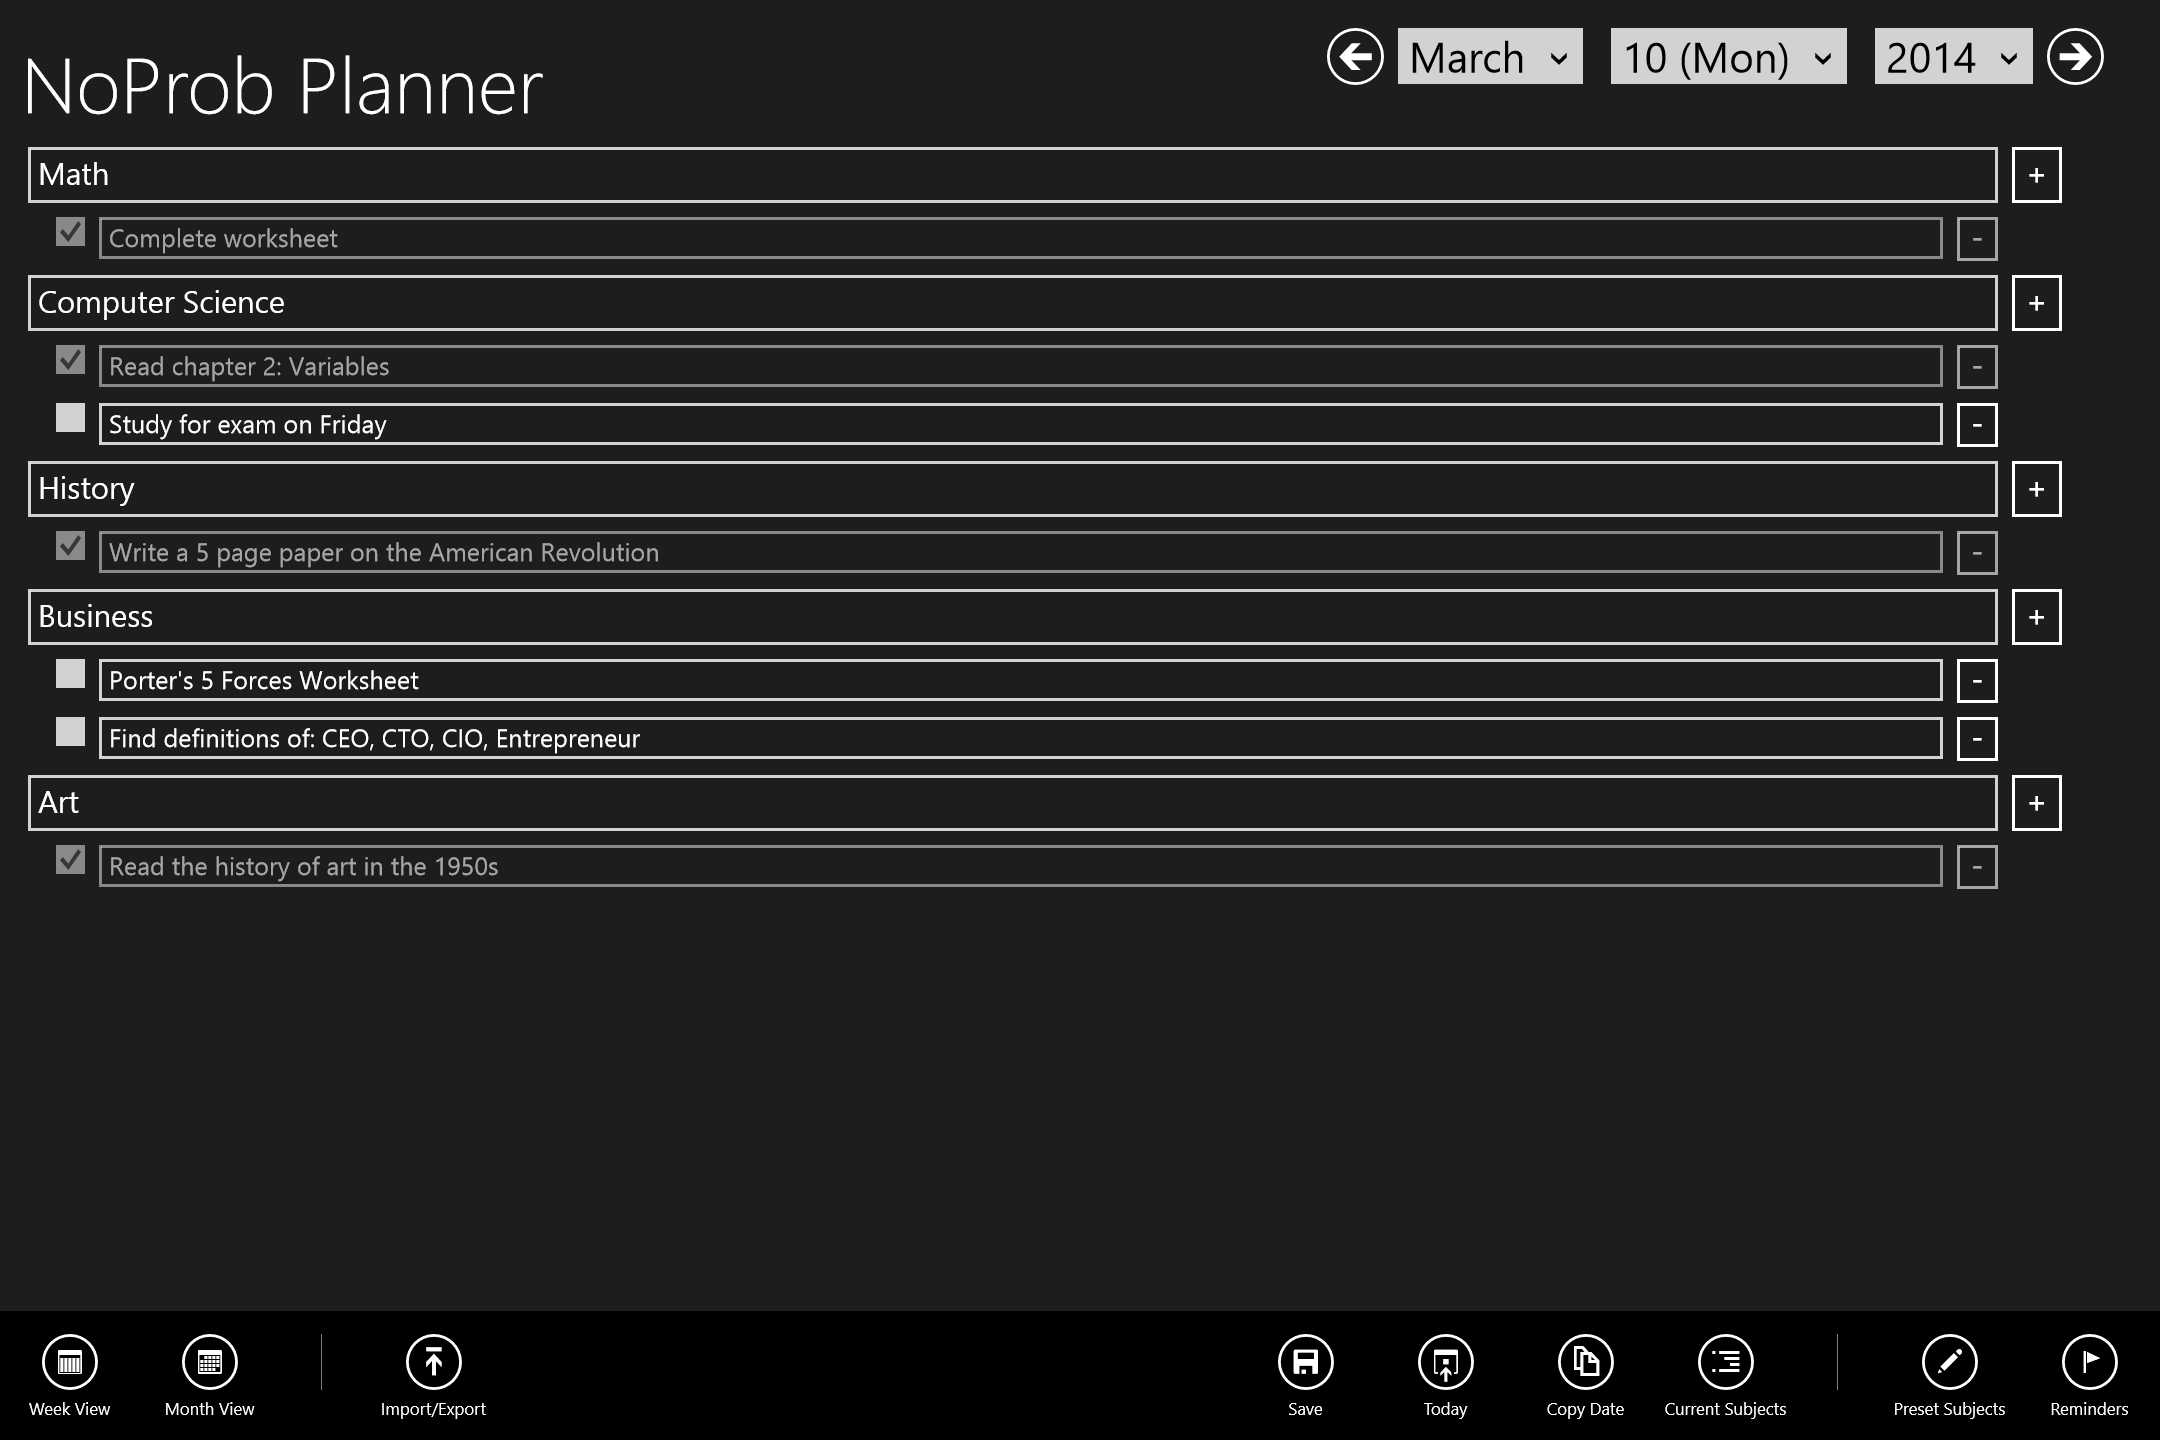Edit the History subject name field

point(1012,489)
